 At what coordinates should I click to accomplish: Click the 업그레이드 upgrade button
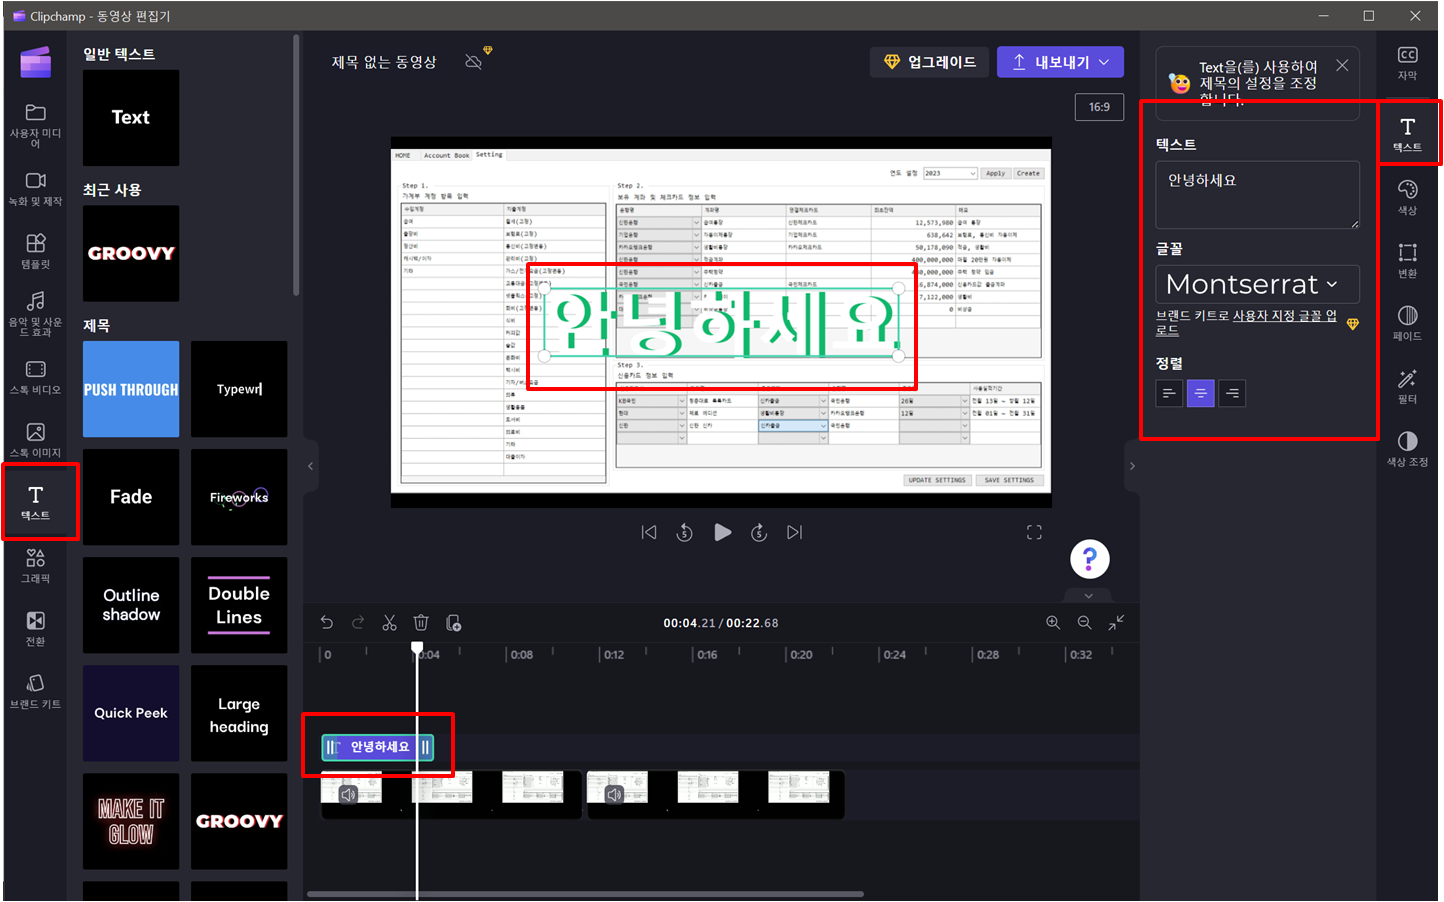[930, 62]
